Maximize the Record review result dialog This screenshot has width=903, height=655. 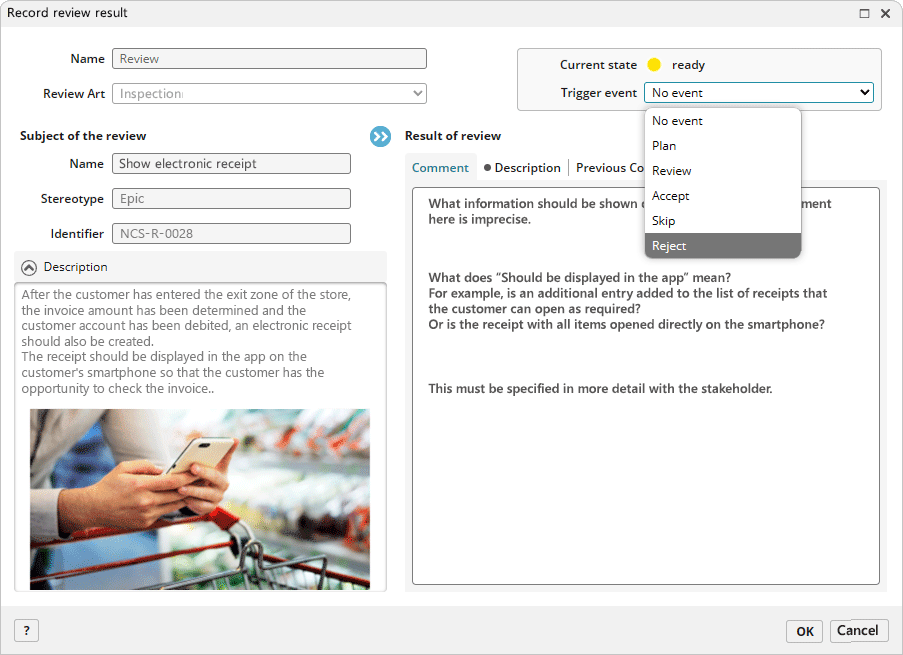(x=864, y=14)
